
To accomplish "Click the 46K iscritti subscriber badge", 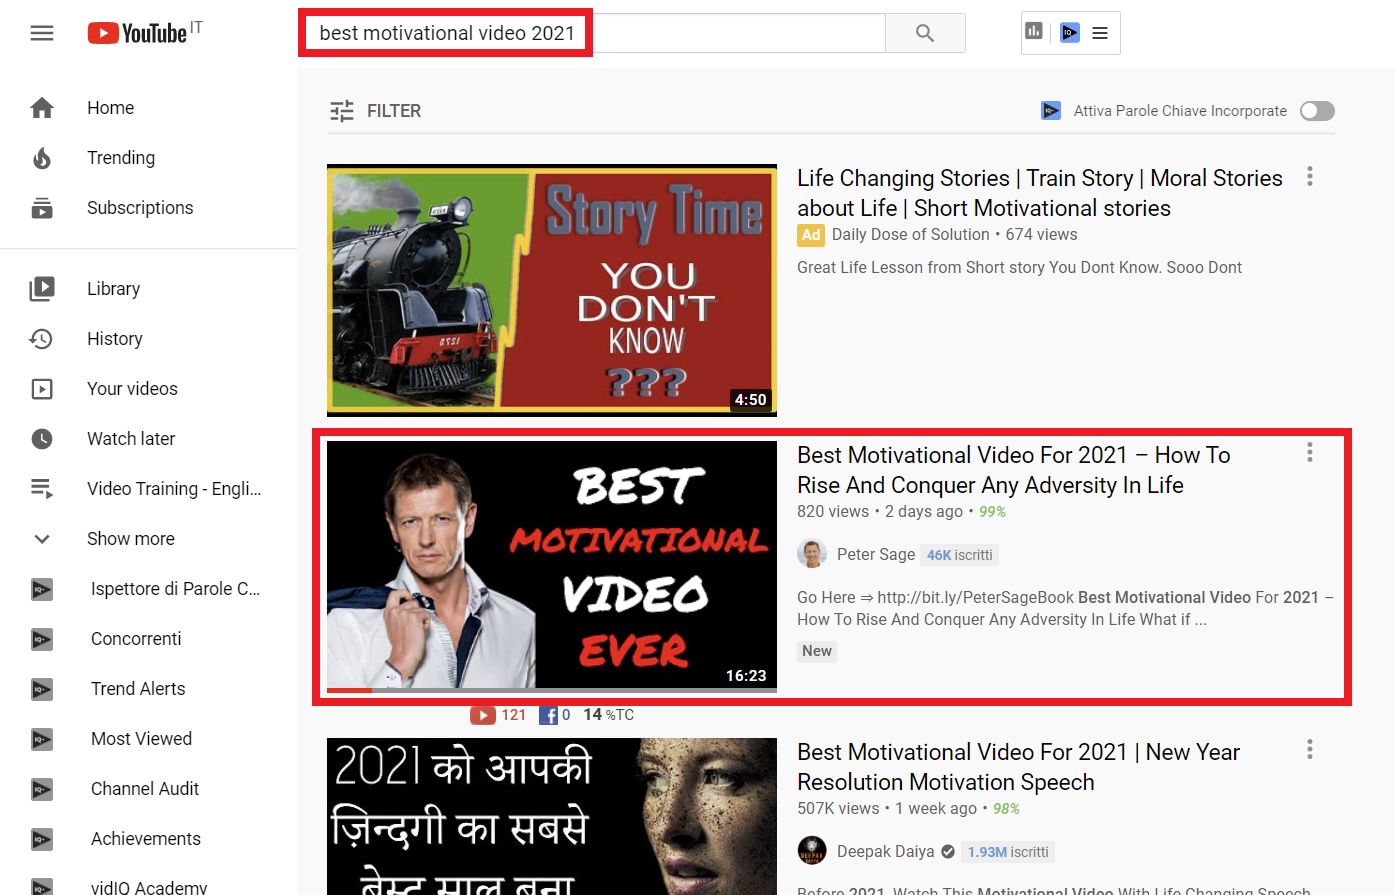I will tap(959, 555).
